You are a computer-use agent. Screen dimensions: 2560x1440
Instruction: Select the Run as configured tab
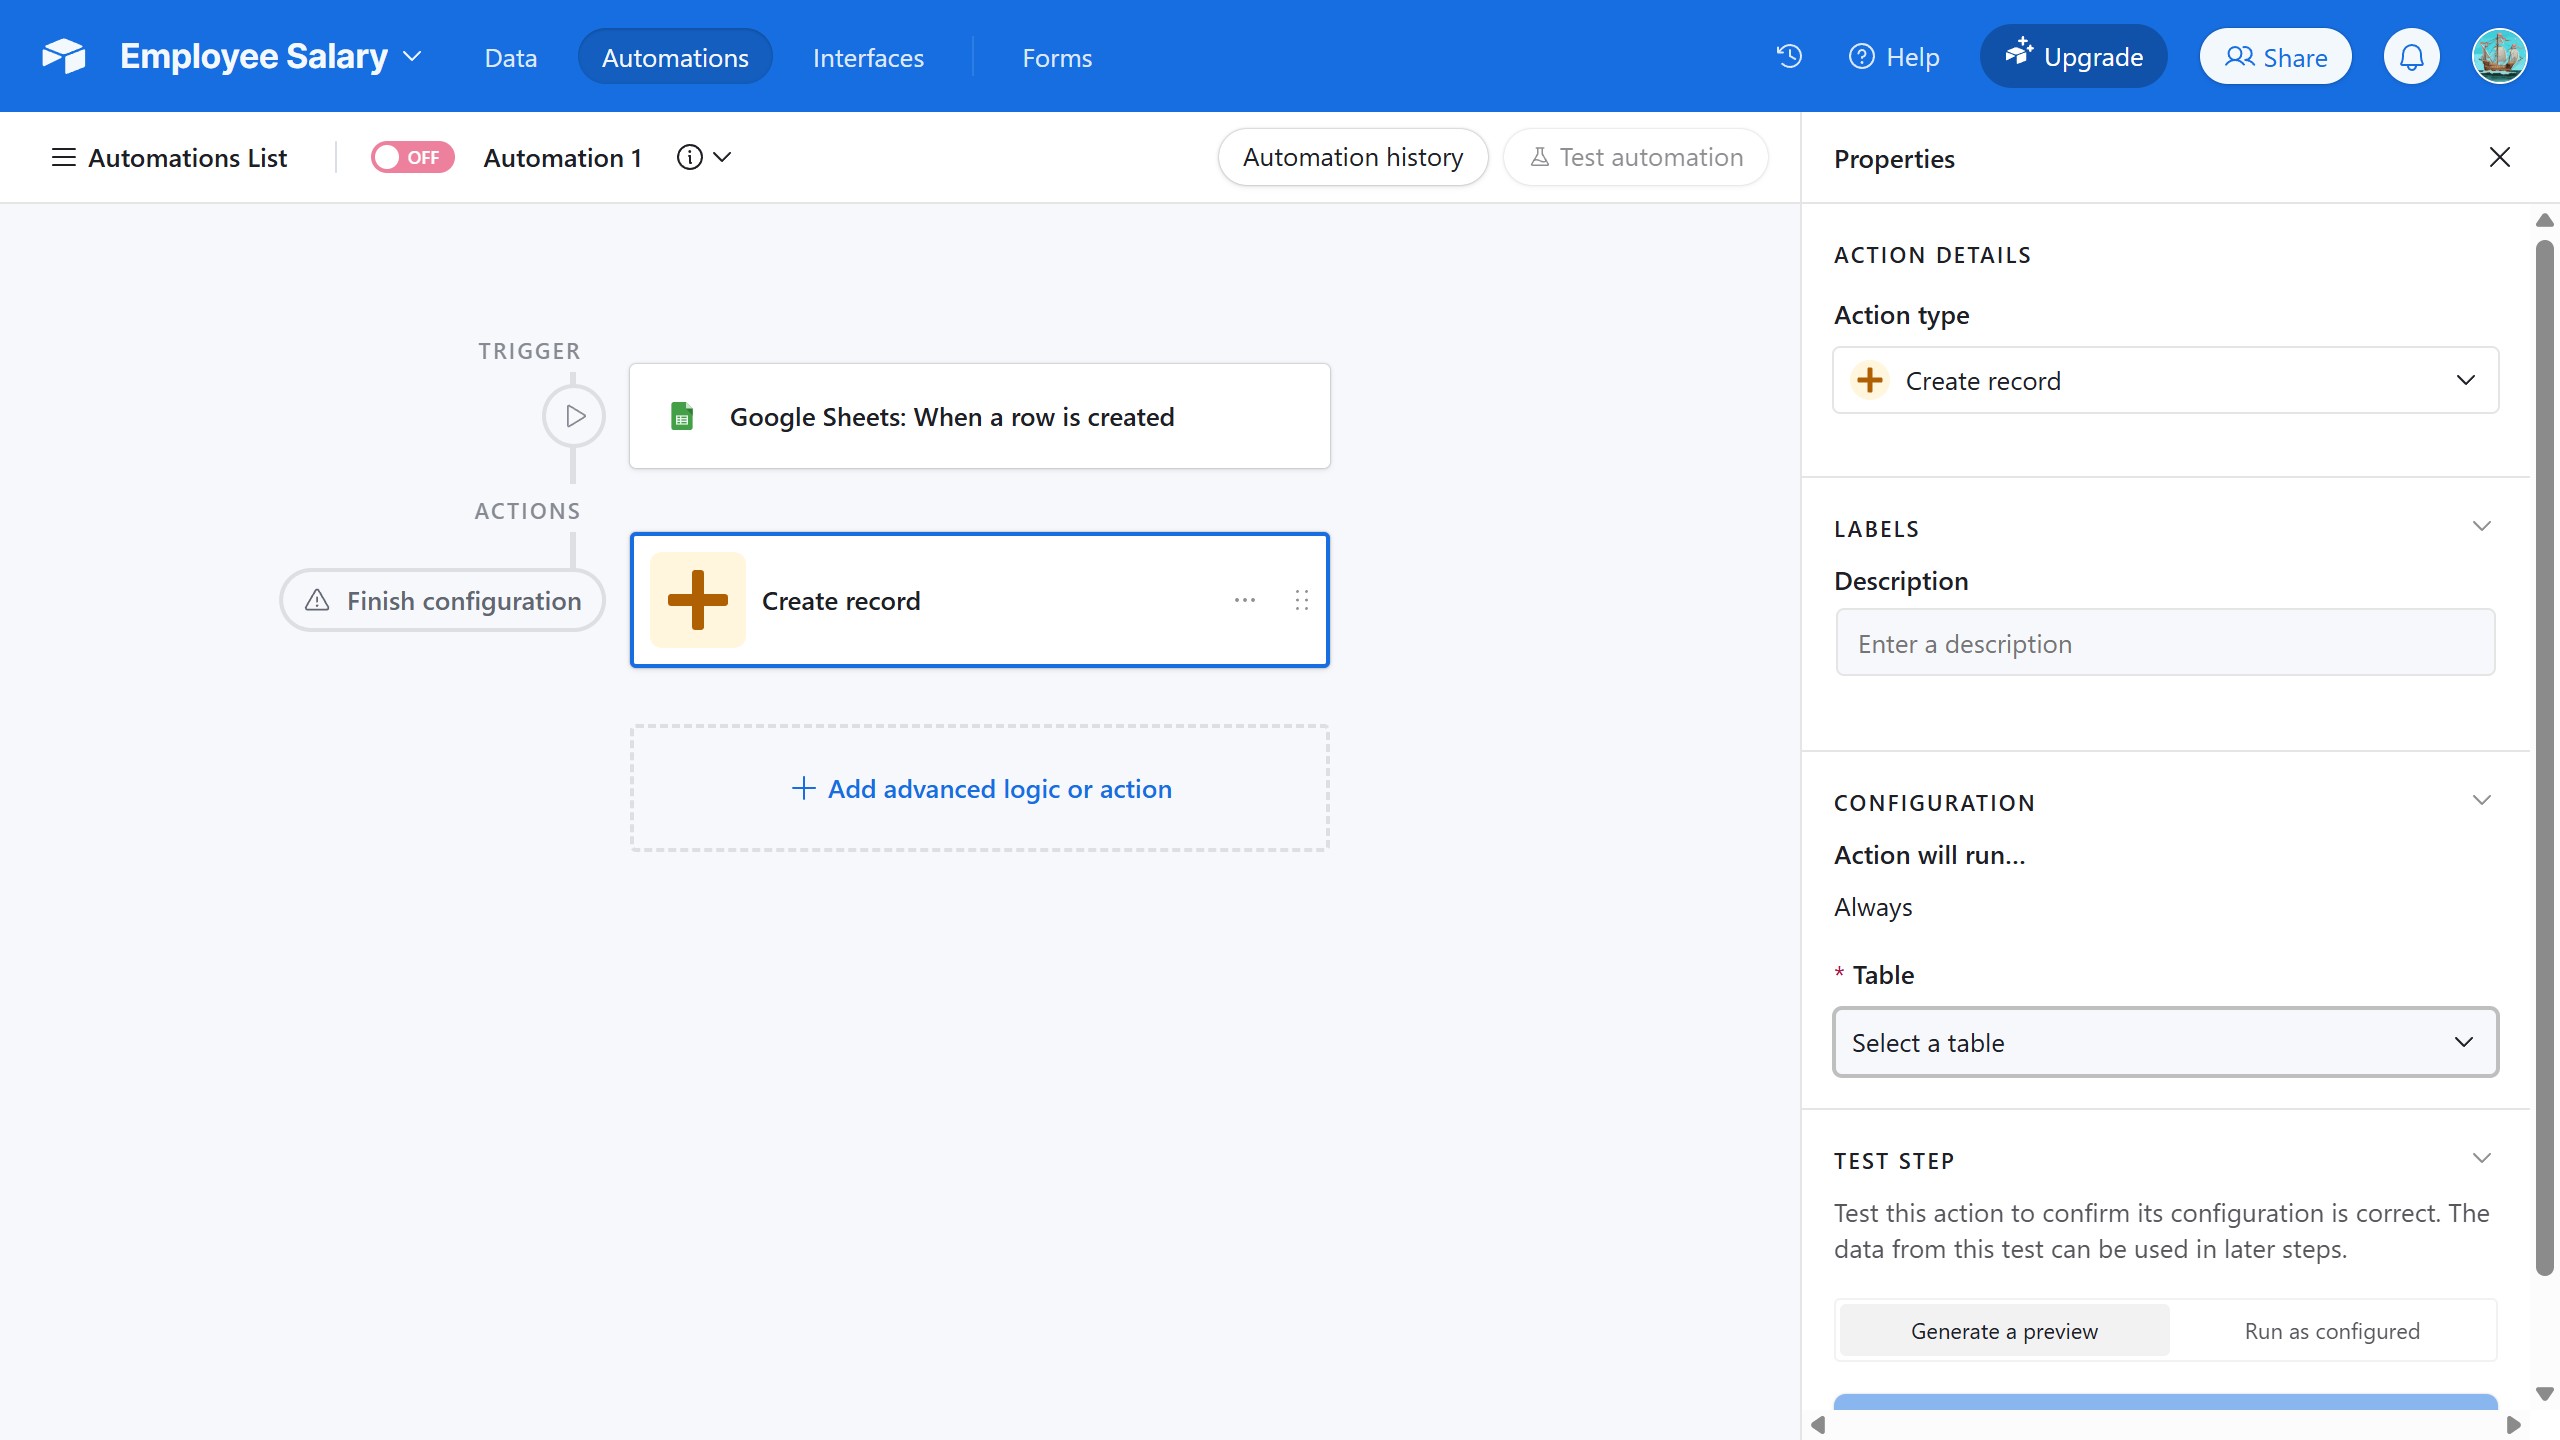(2332, 1331)
